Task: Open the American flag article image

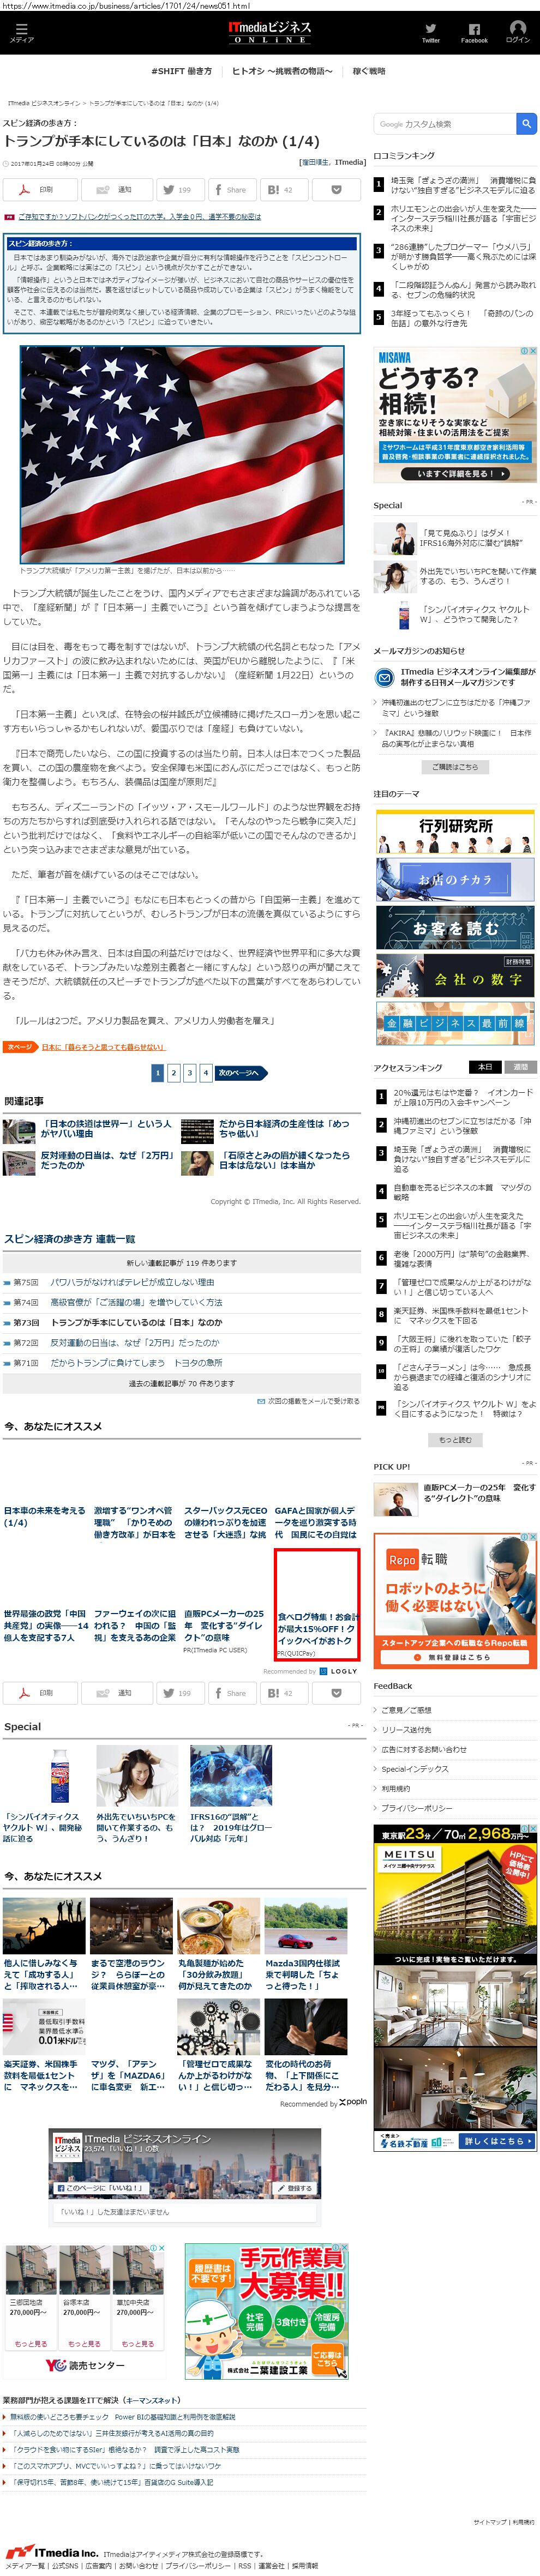Action: point(181,455)
